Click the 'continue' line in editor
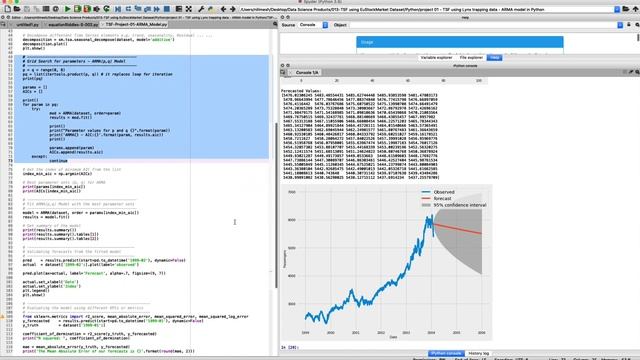The image size is (640, 360). pyautogui.click(x=58, y=161)
